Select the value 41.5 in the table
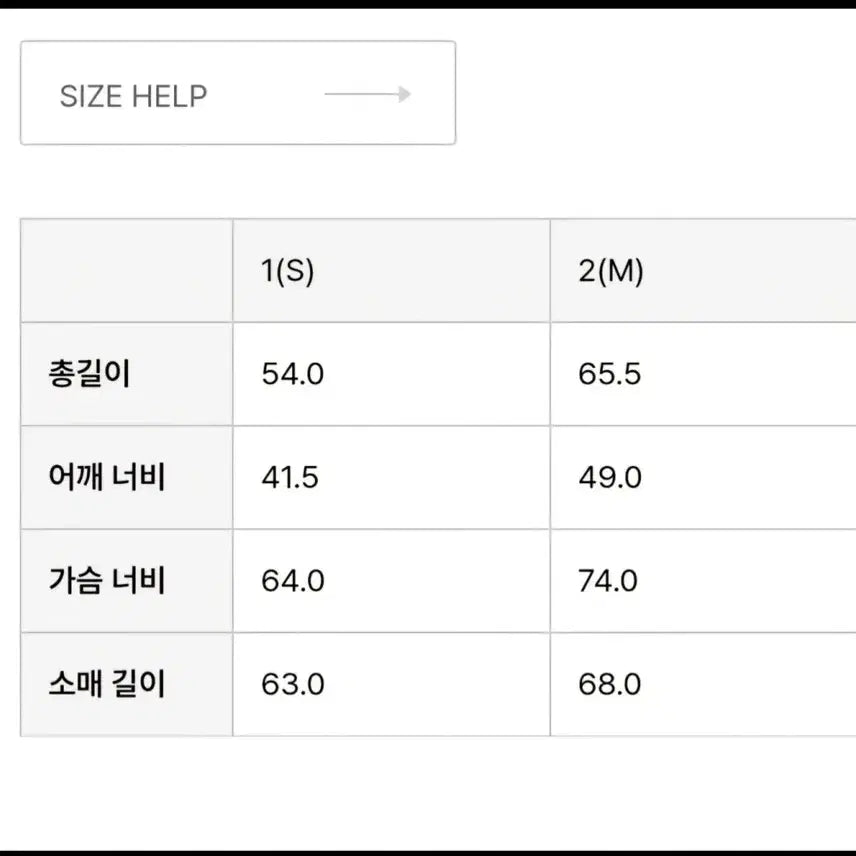856x856 pixels. [289, 477]
